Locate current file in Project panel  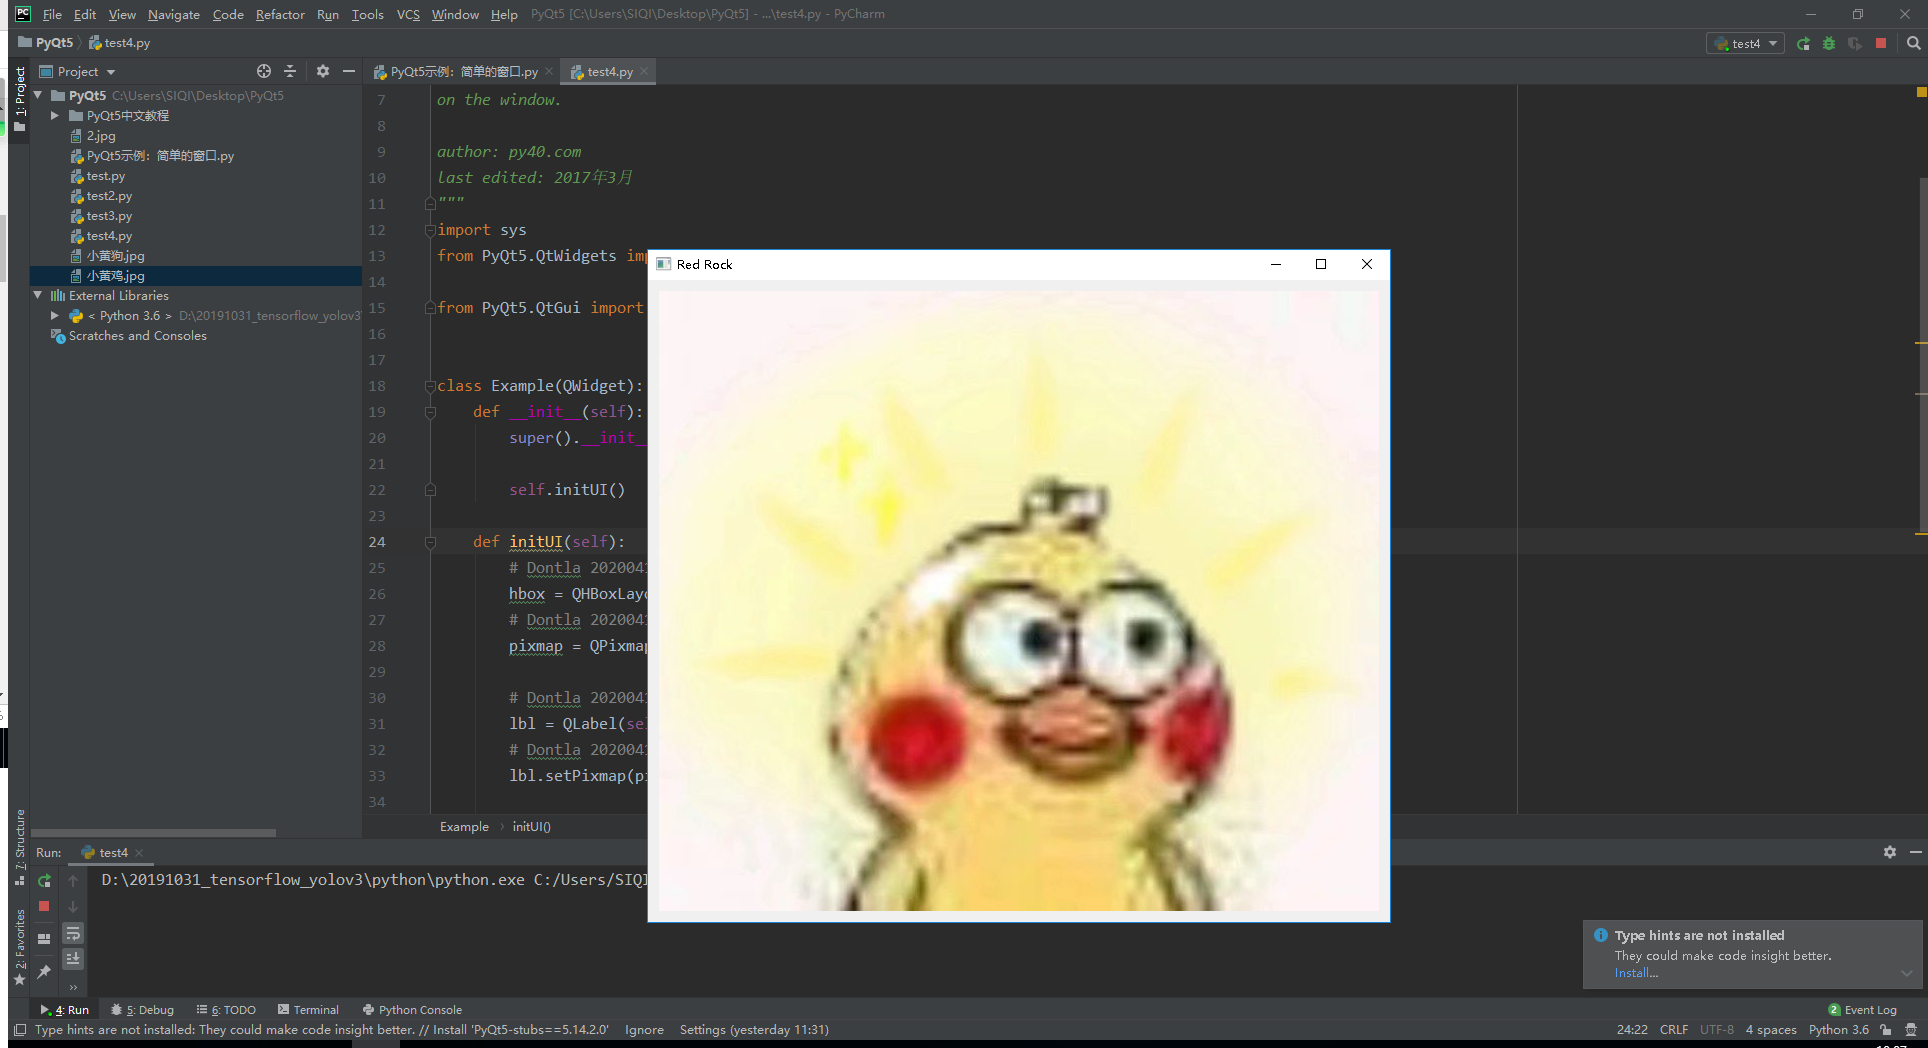click(264, 71)
